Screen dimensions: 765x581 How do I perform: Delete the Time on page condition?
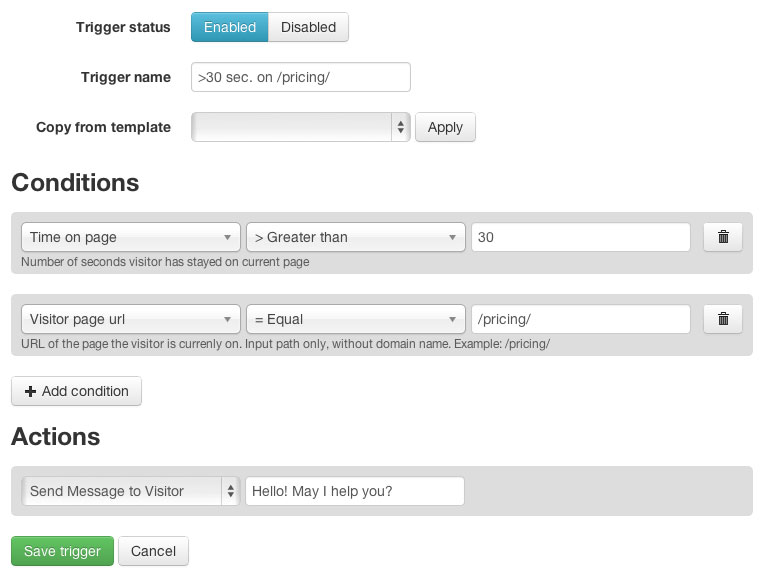click(723, 237)
